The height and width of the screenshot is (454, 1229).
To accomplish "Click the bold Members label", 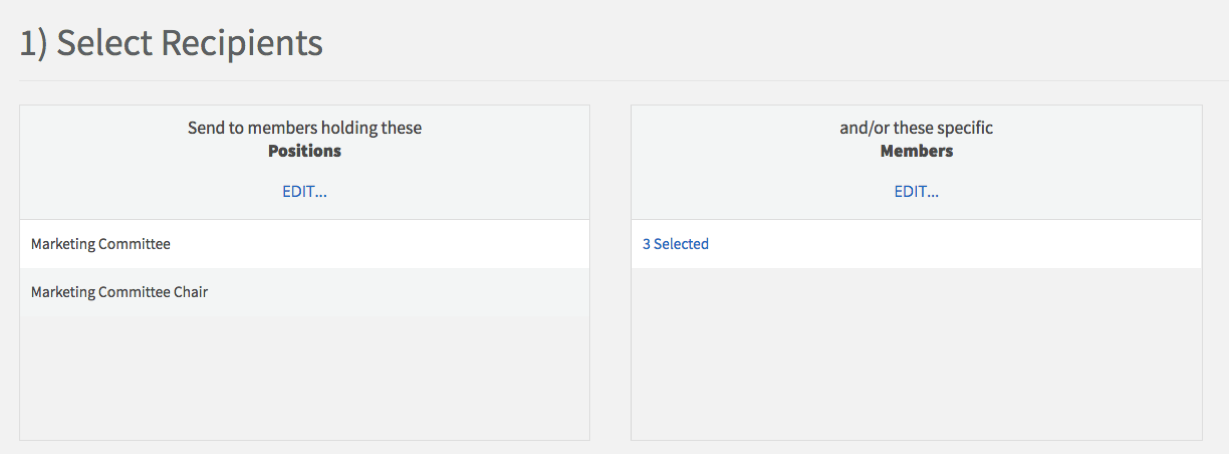I will click(x=916, y=151).
